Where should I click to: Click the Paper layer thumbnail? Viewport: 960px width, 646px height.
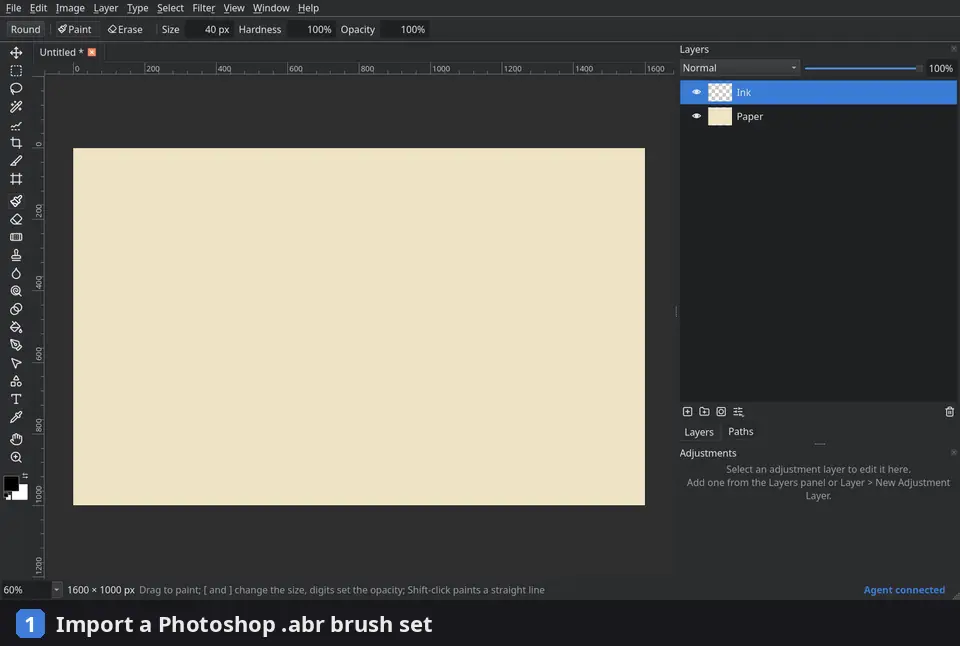(x=719, y=116)
